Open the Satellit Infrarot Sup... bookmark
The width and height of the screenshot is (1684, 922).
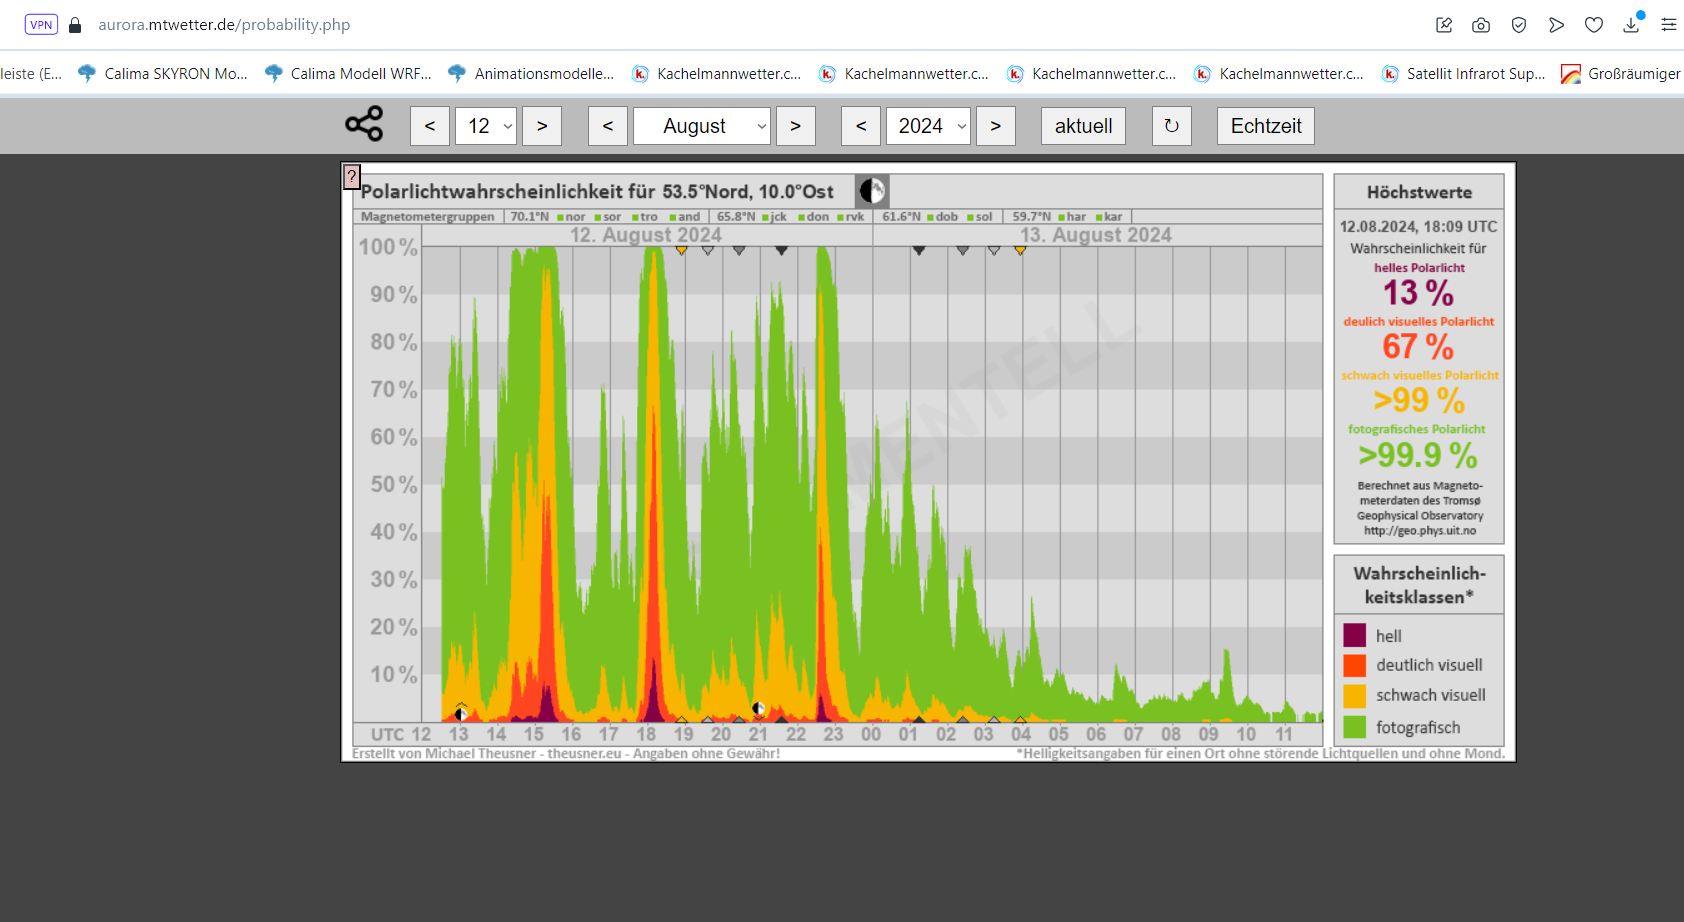coord(1463,74)
